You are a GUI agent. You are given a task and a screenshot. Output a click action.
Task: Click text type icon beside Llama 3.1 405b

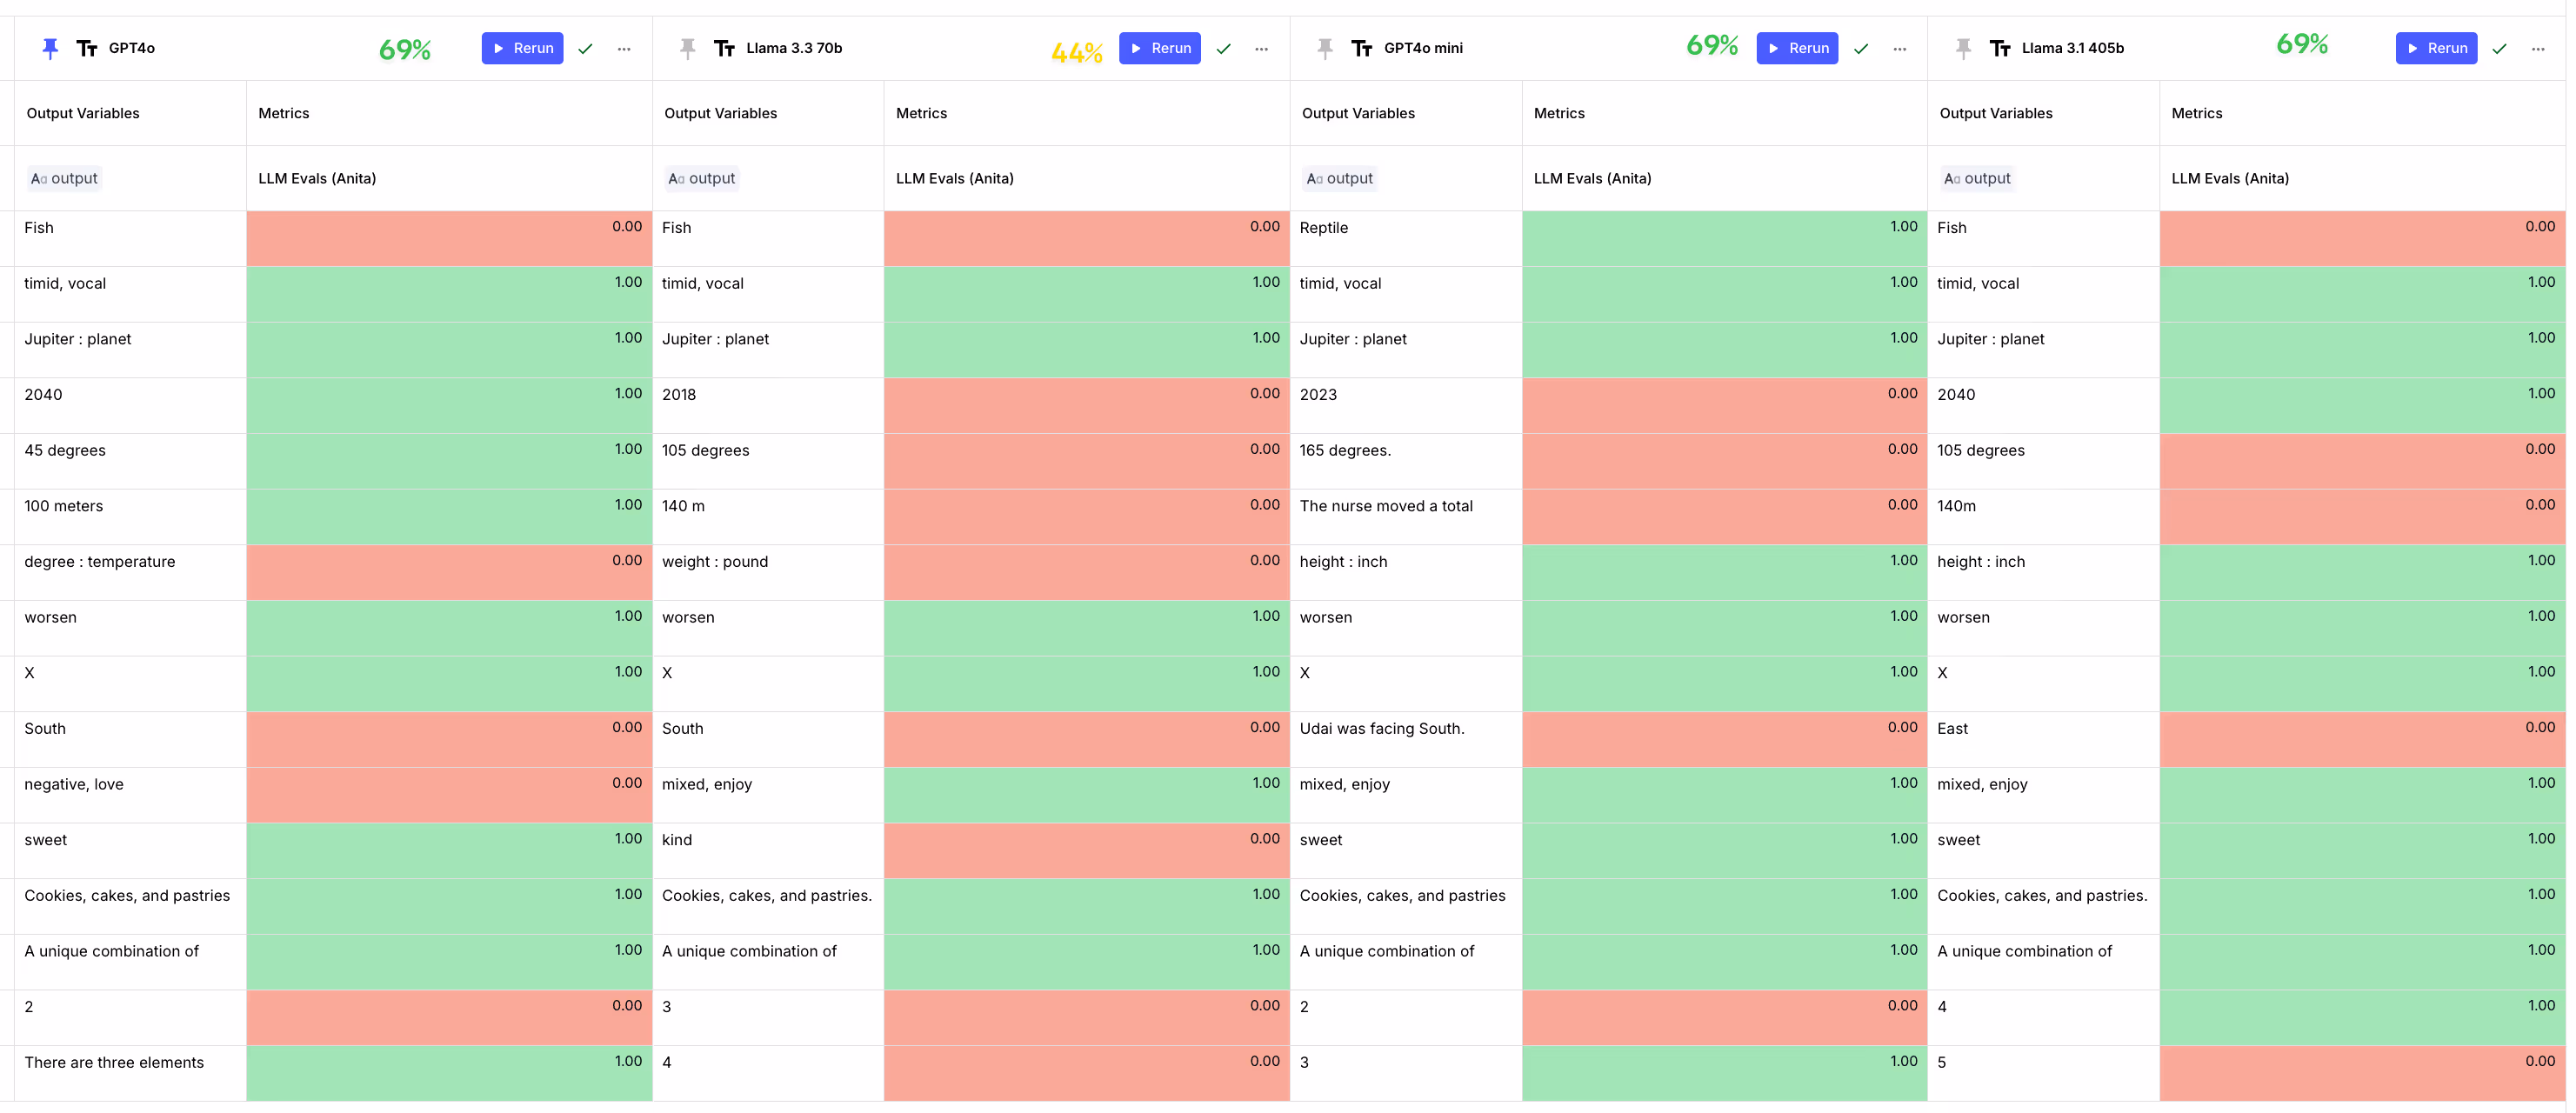(x=2000, y=48)
